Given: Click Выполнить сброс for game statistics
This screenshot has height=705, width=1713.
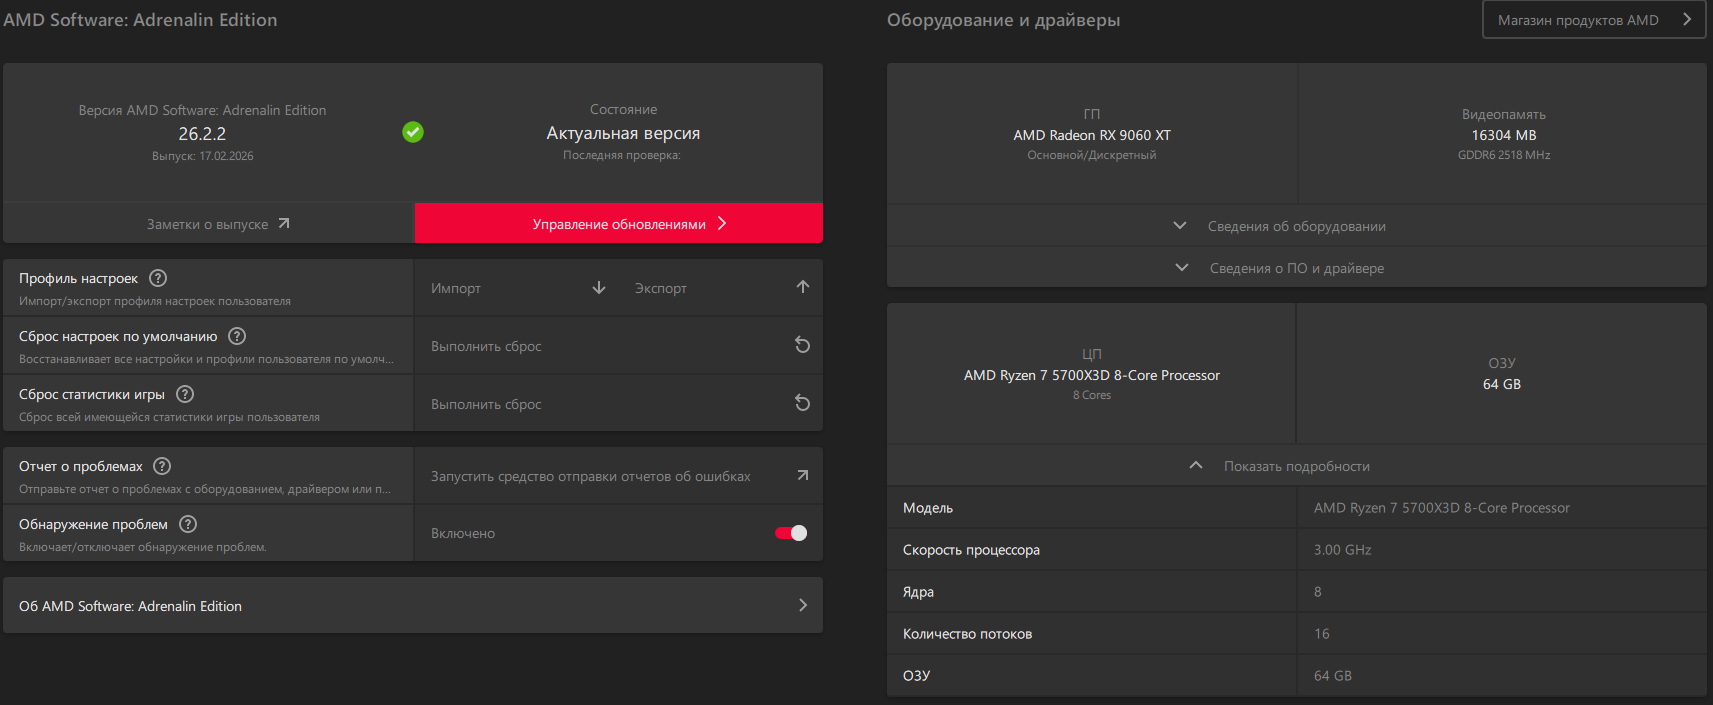Looking at the screenshot, I should pos(619,404).
